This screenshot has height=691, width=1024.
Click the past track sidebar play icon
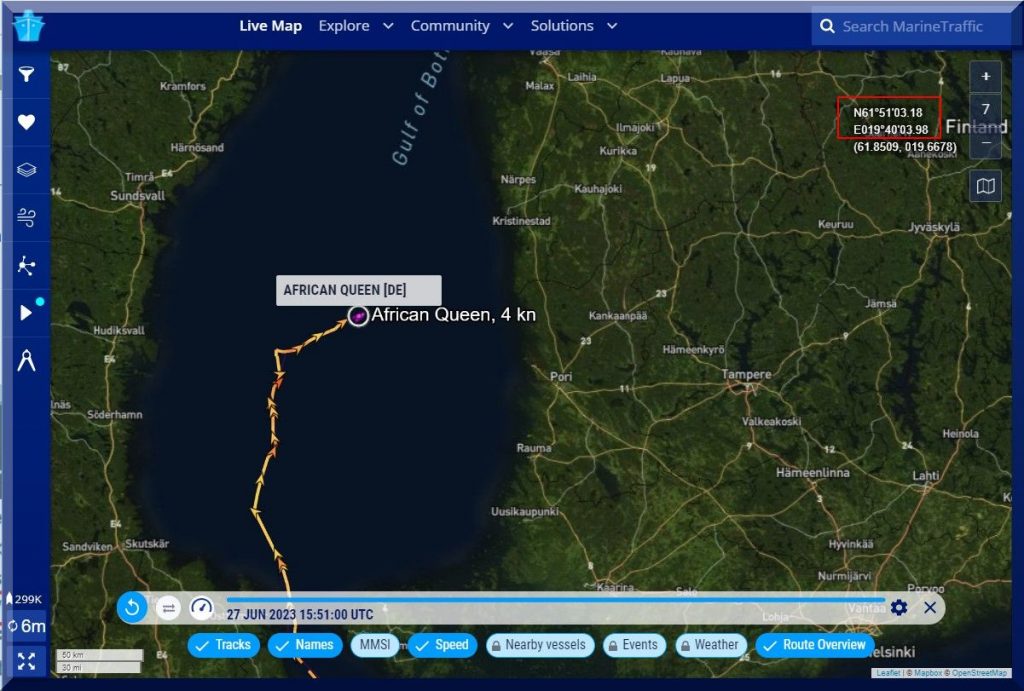[27, 313]
